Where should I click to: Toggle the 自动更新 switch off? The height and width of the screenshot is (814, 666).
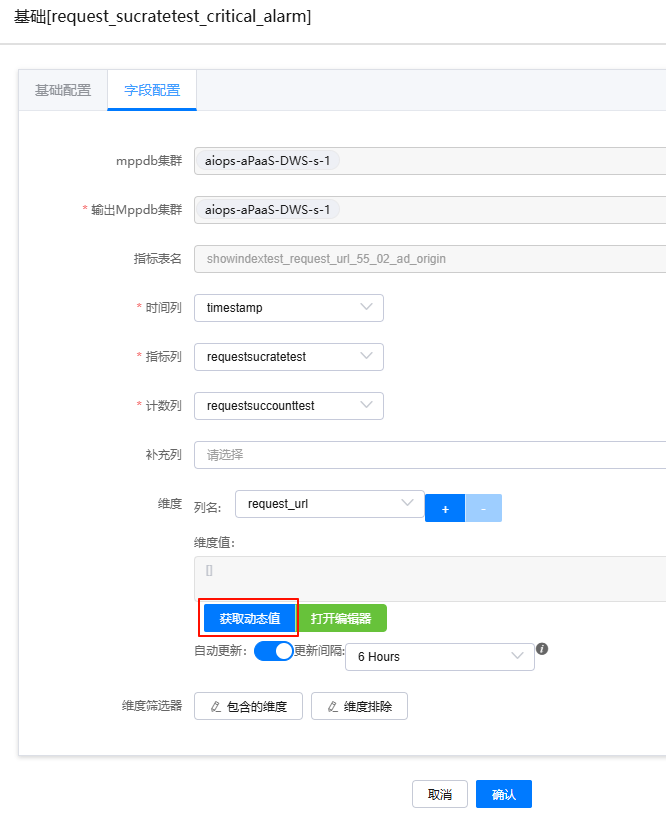[273, 651]
